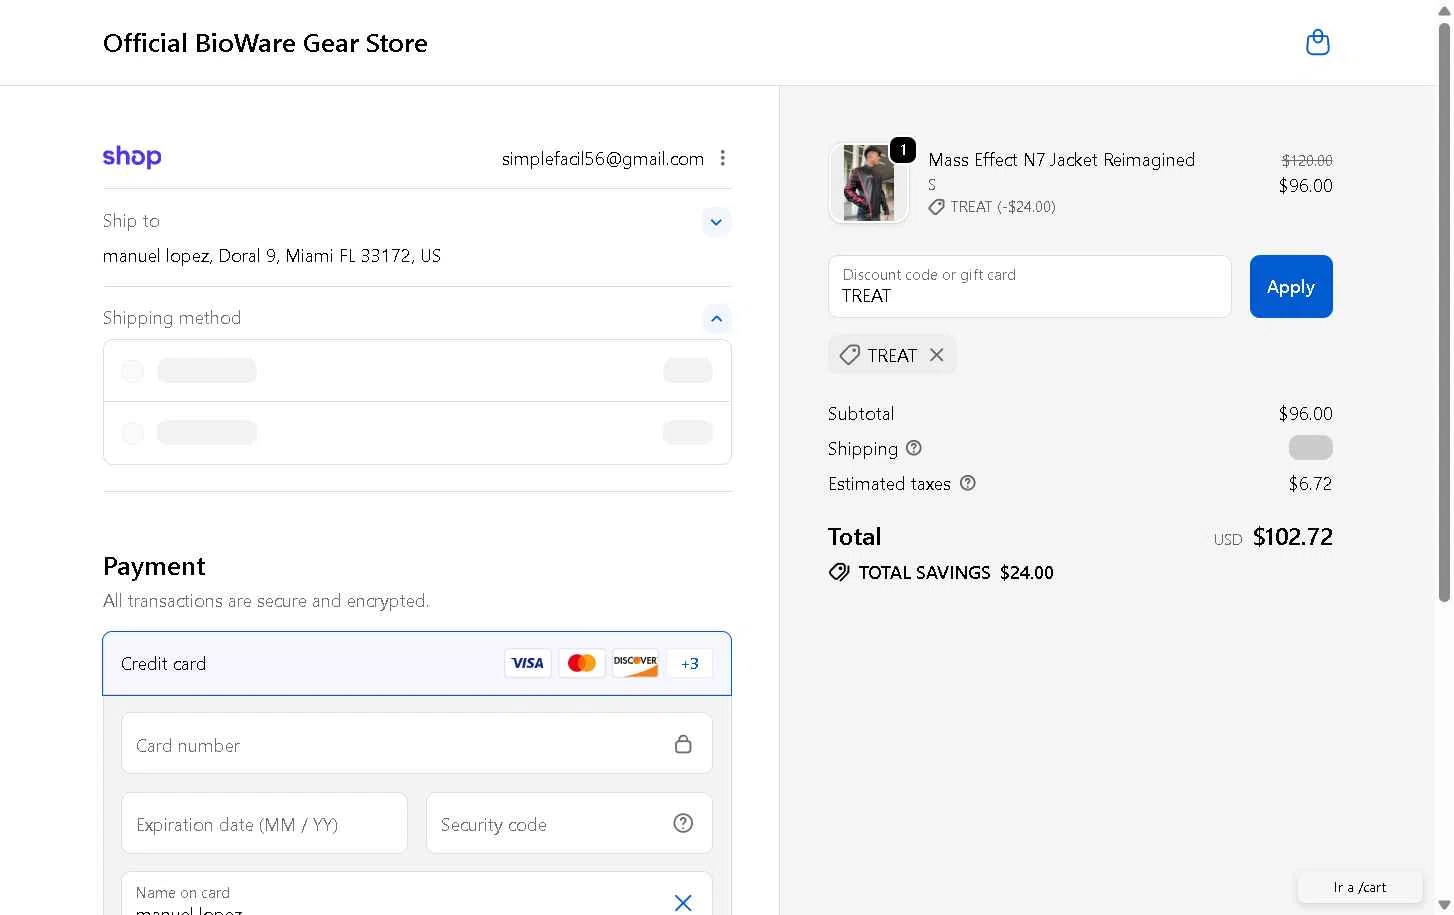Click the card number lock icon
This screenshot has width=1454, height=915.
point(683,744)
